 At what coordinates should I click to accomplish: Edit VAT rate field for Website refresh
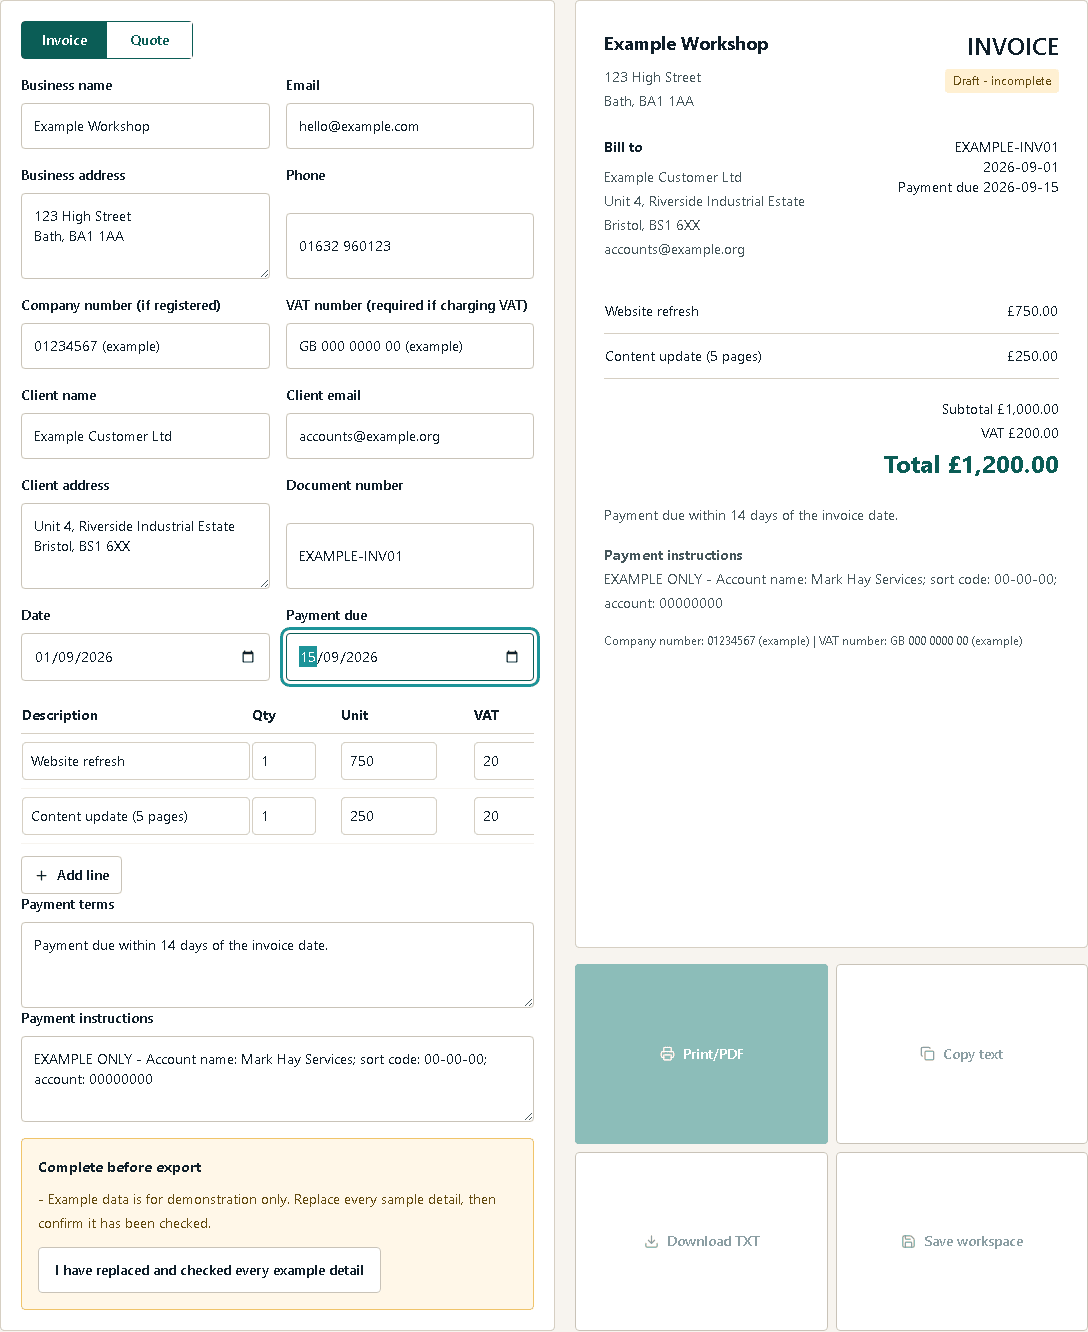[504, 761]
